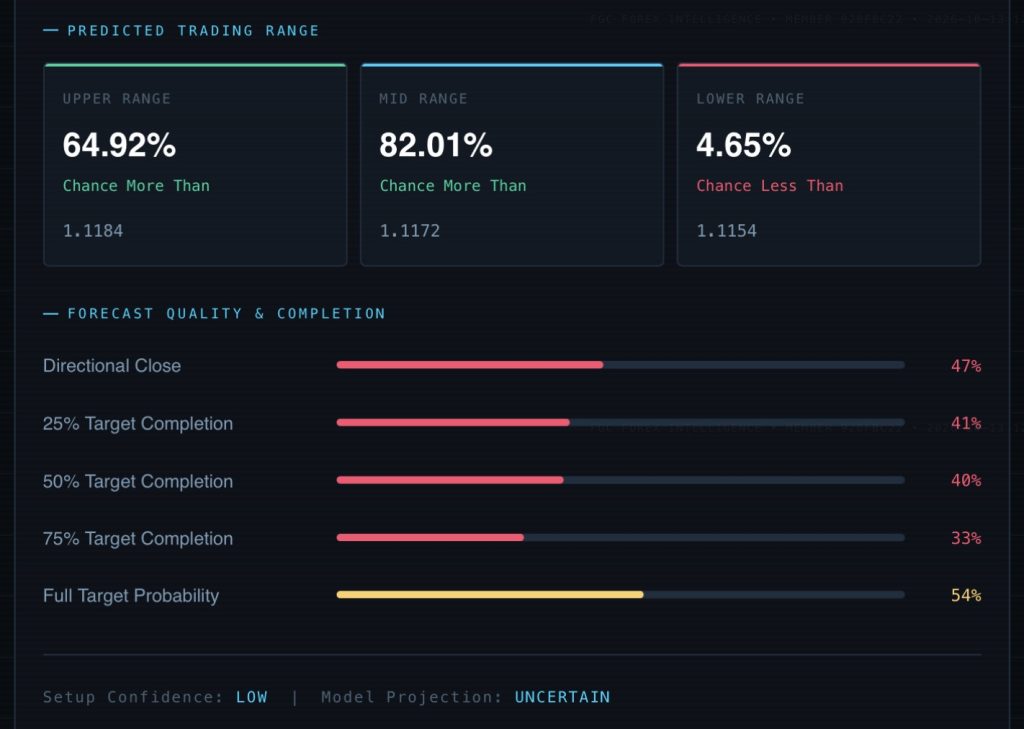
Task: Click the Predicted Trading Range section heading
Action: click(193, 31)
